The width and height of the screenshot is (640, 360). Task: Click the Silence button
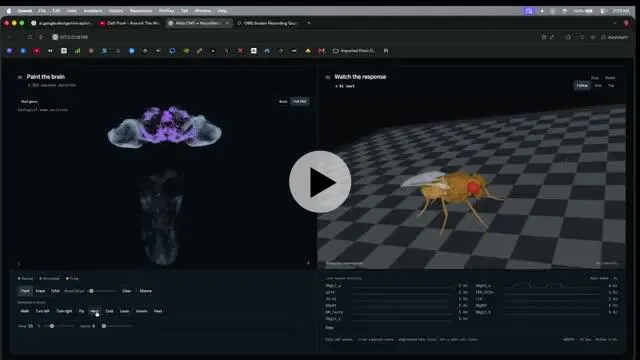pyautogui.click(x=146, y=291)
